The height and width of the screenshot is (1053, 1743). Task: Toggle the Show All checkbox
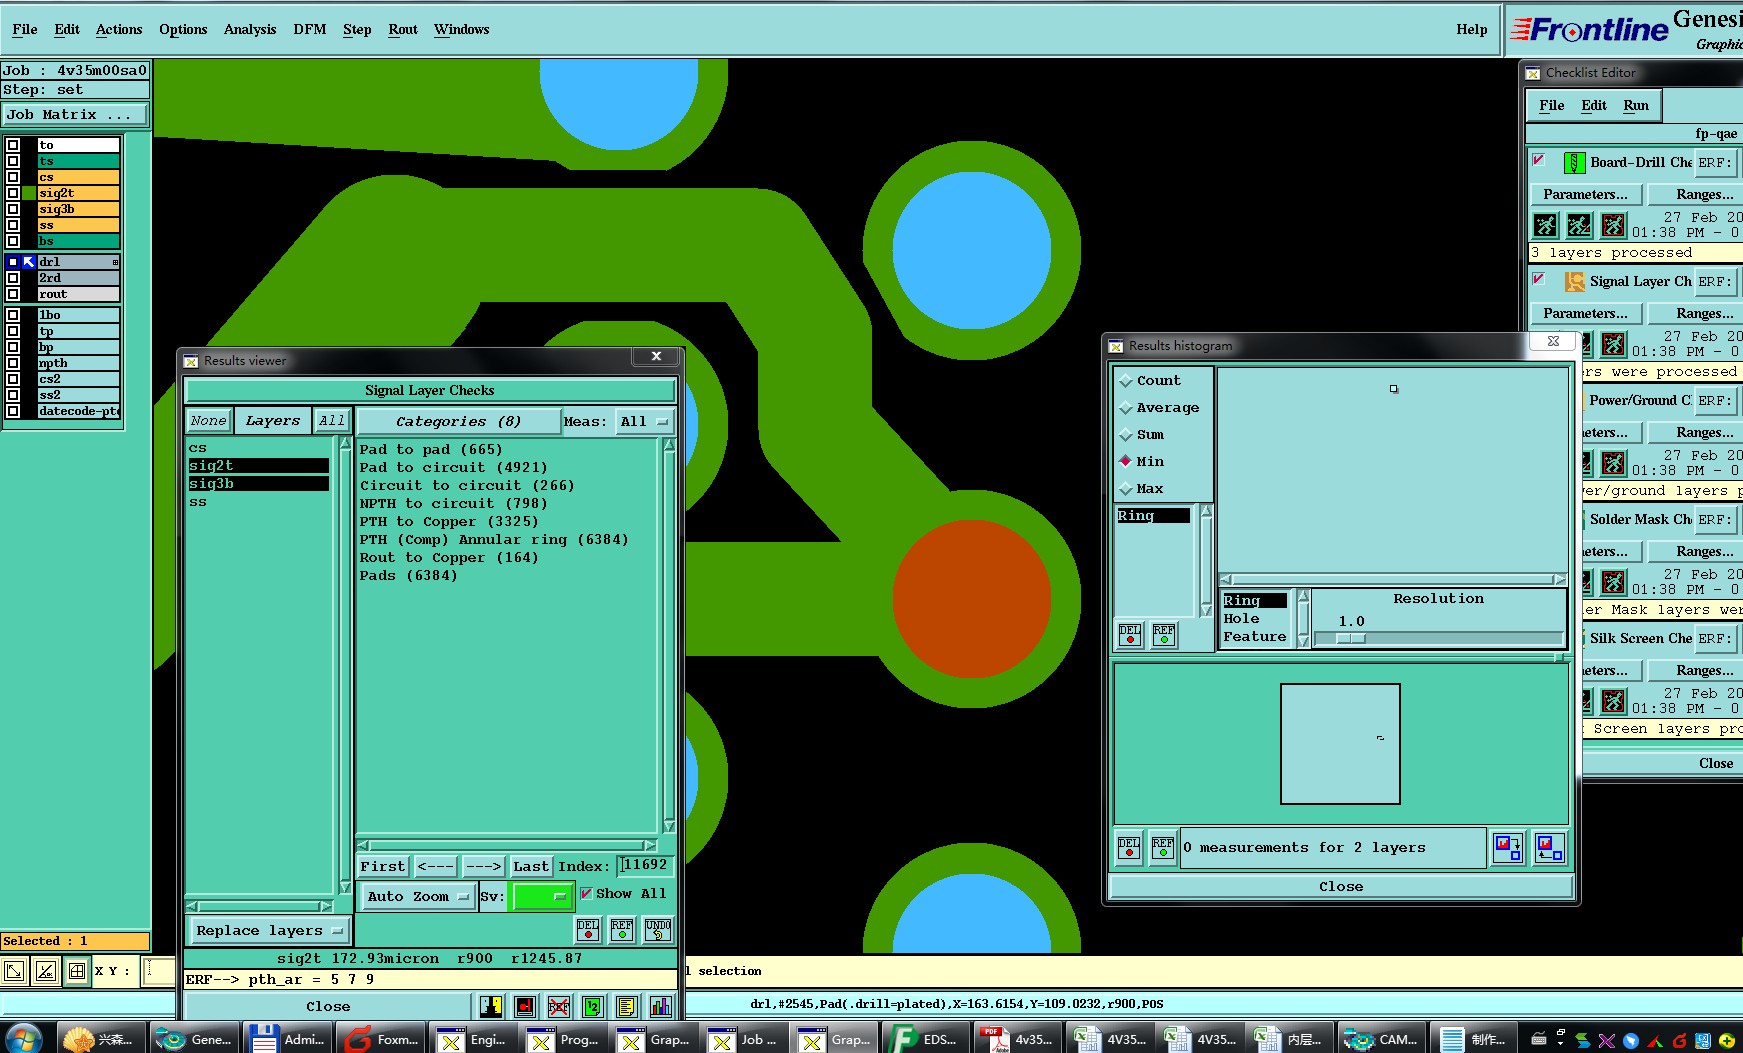pos(586,893)
